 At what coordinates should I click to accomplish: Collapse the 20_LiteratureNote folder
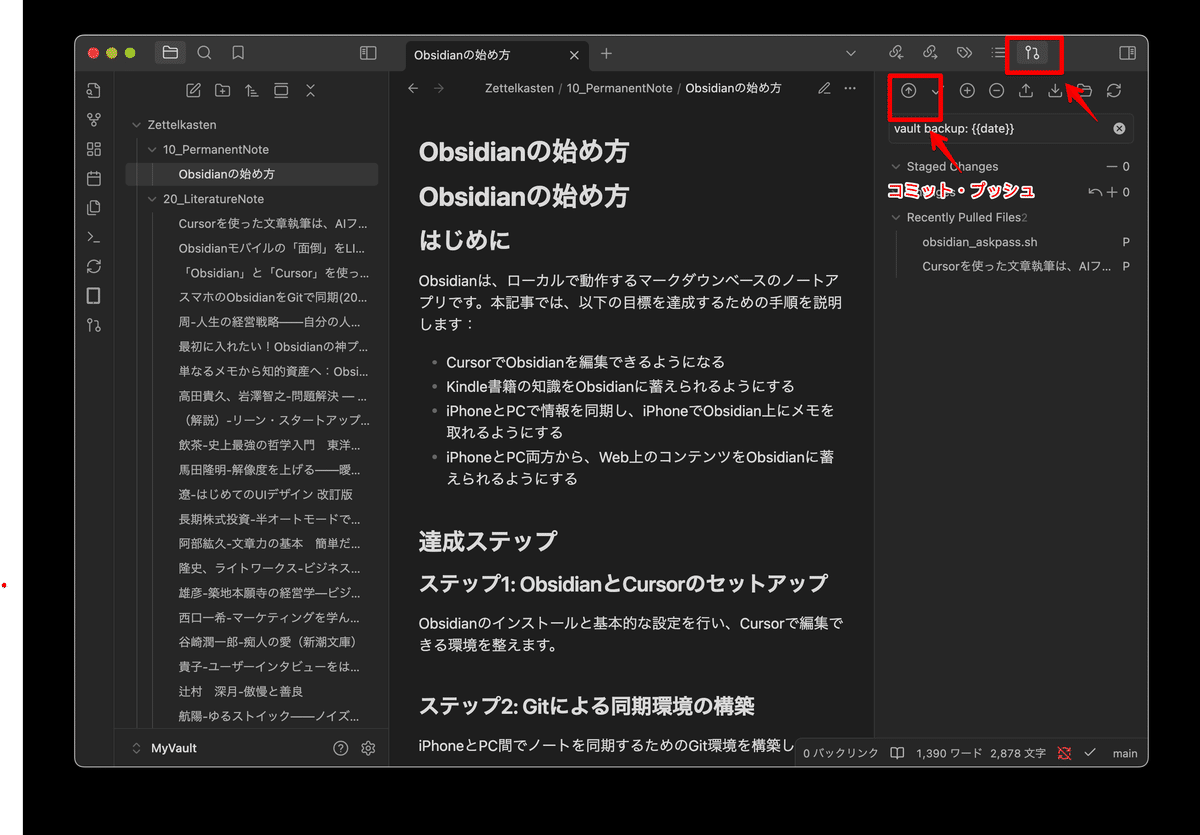[x=153, y=199]
